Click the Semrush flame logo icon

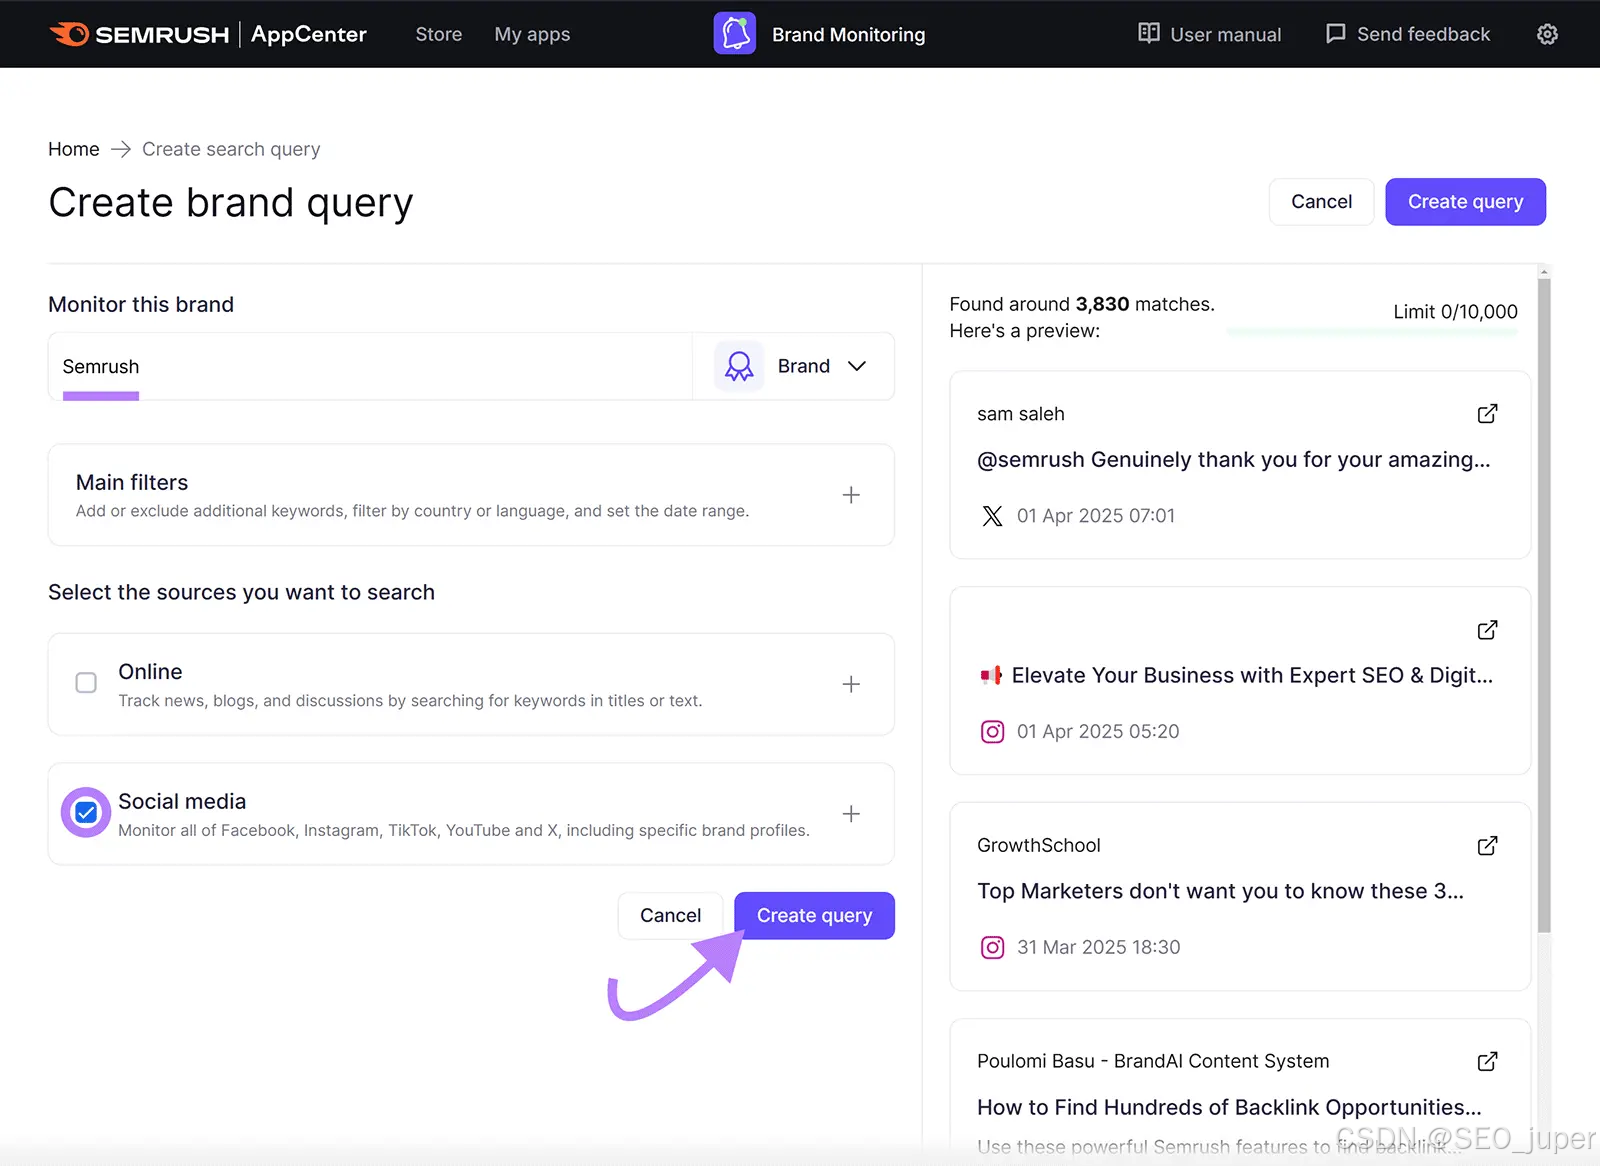click(x=69, y=34)
